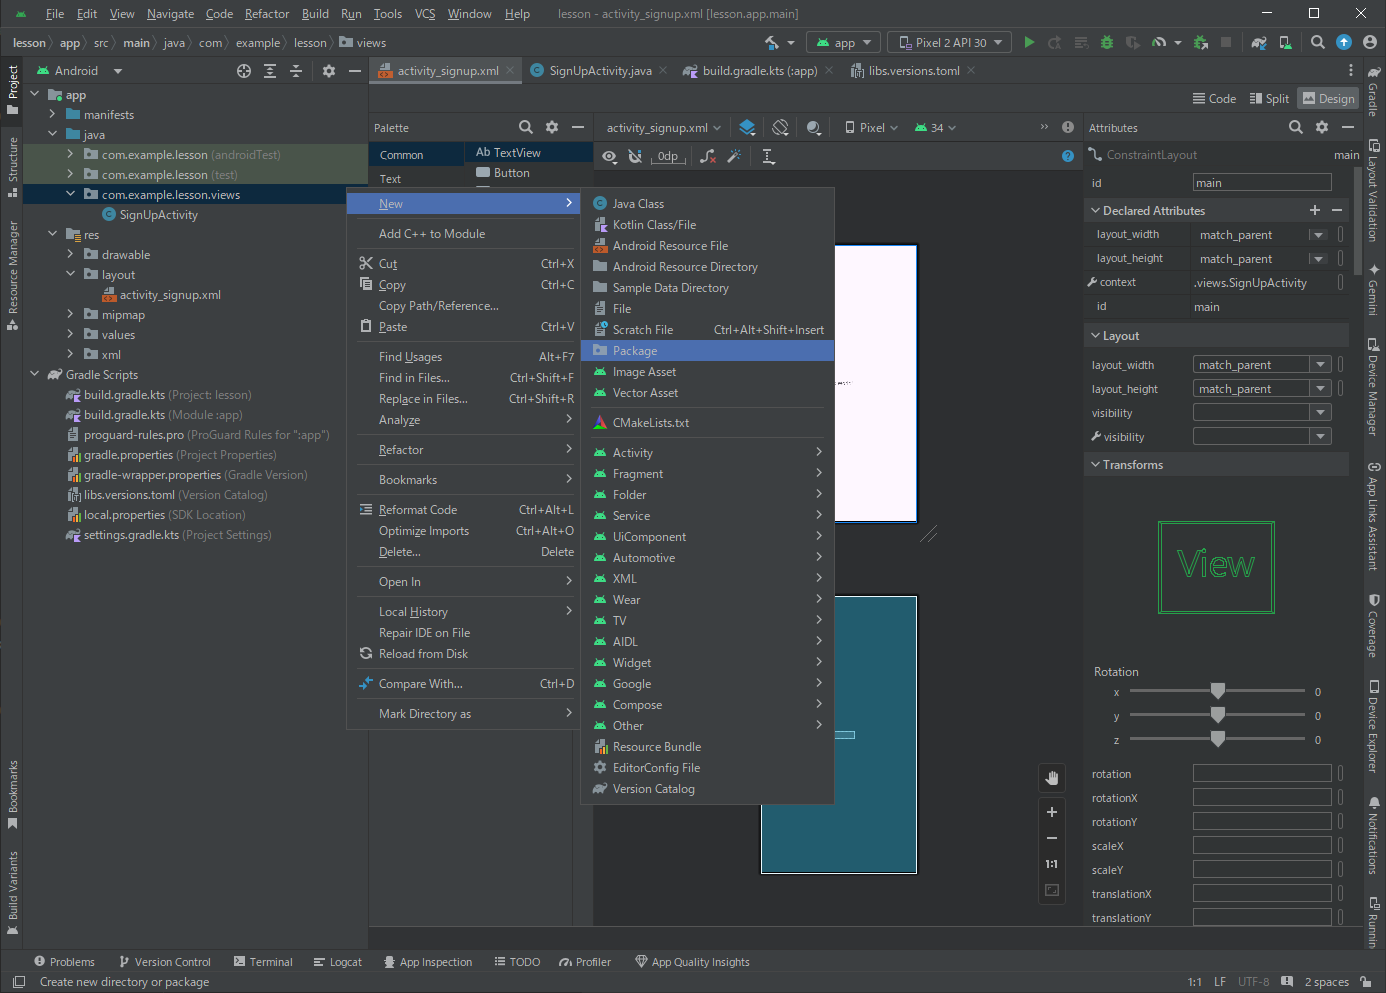Toggle the view options eye icon
The width and height of the screenshot is (1386, 993).
(609, 157)
